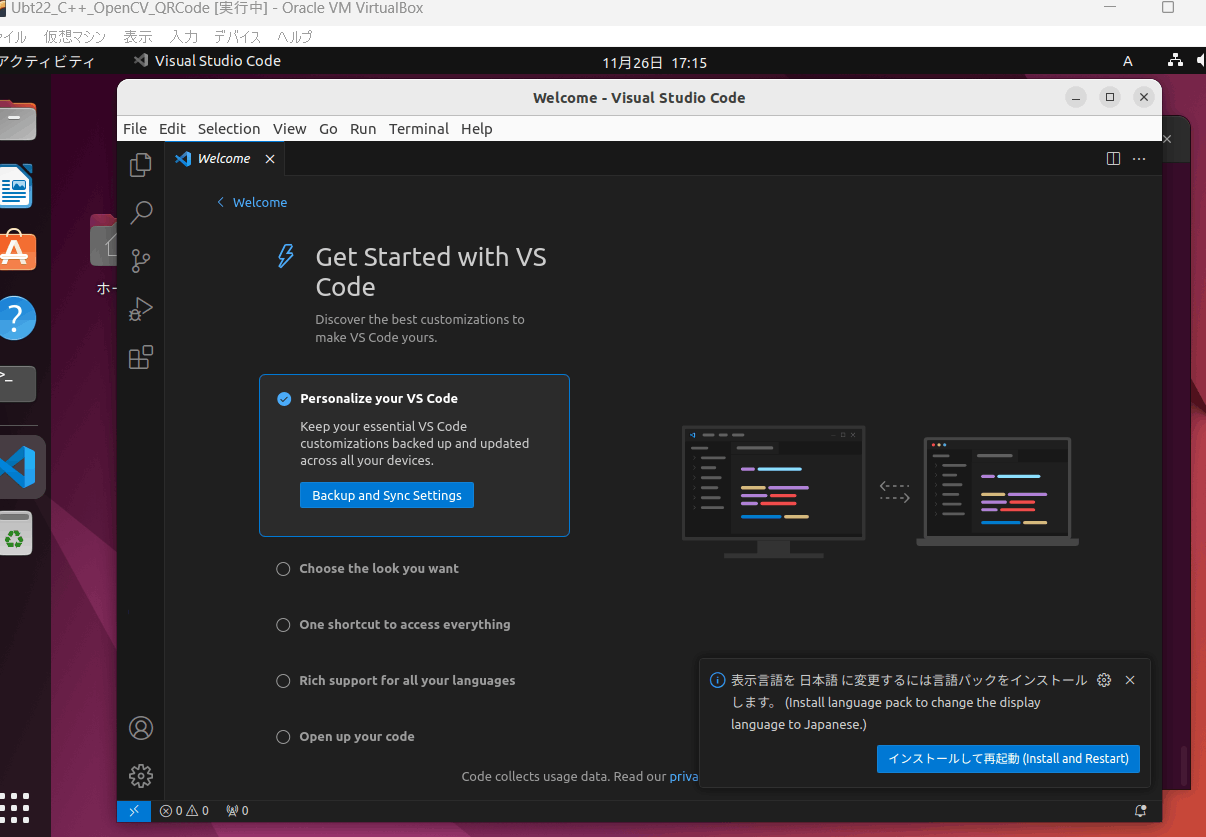Split the editor to the right

(1113, 158)
